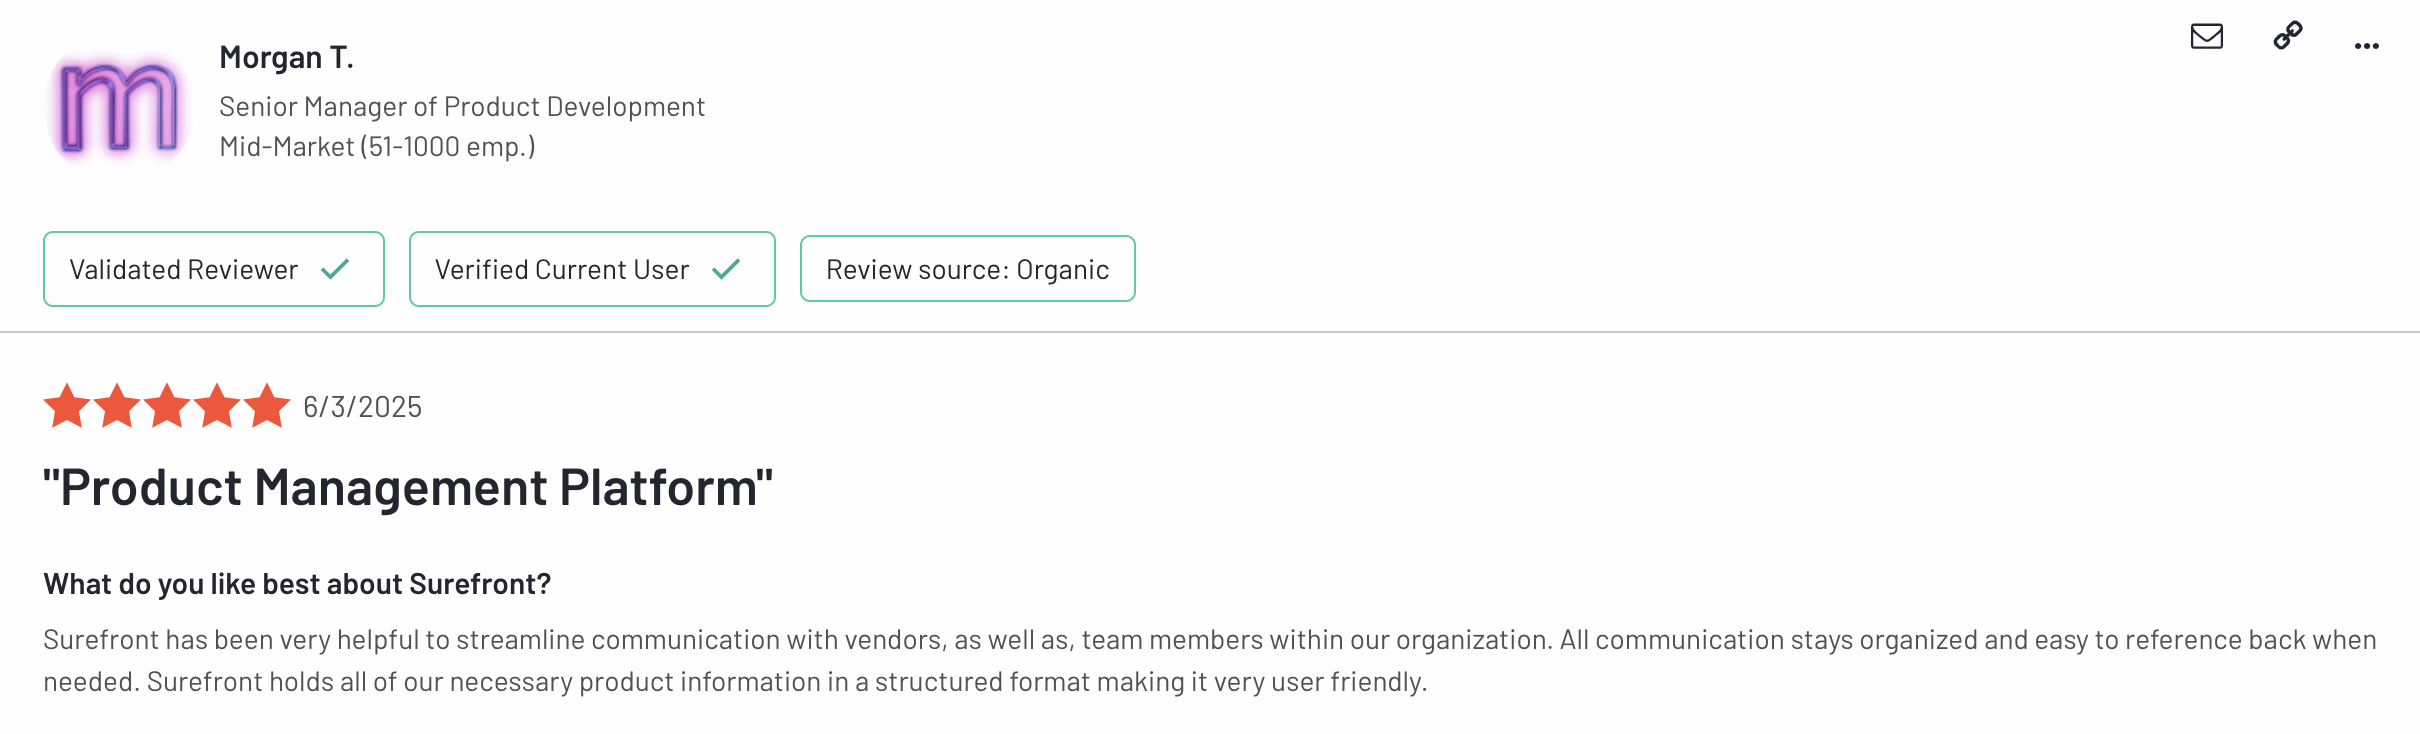The height and width of the screenshot is (734, 2420).
Task: Click the fourth orange rating star
Action: (217, 406)
